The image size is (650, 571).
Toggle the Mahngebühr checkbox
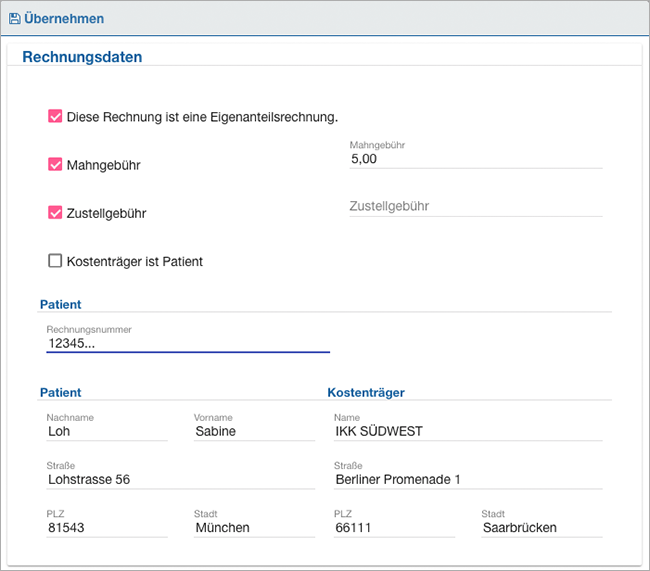[x=55, y=165]
